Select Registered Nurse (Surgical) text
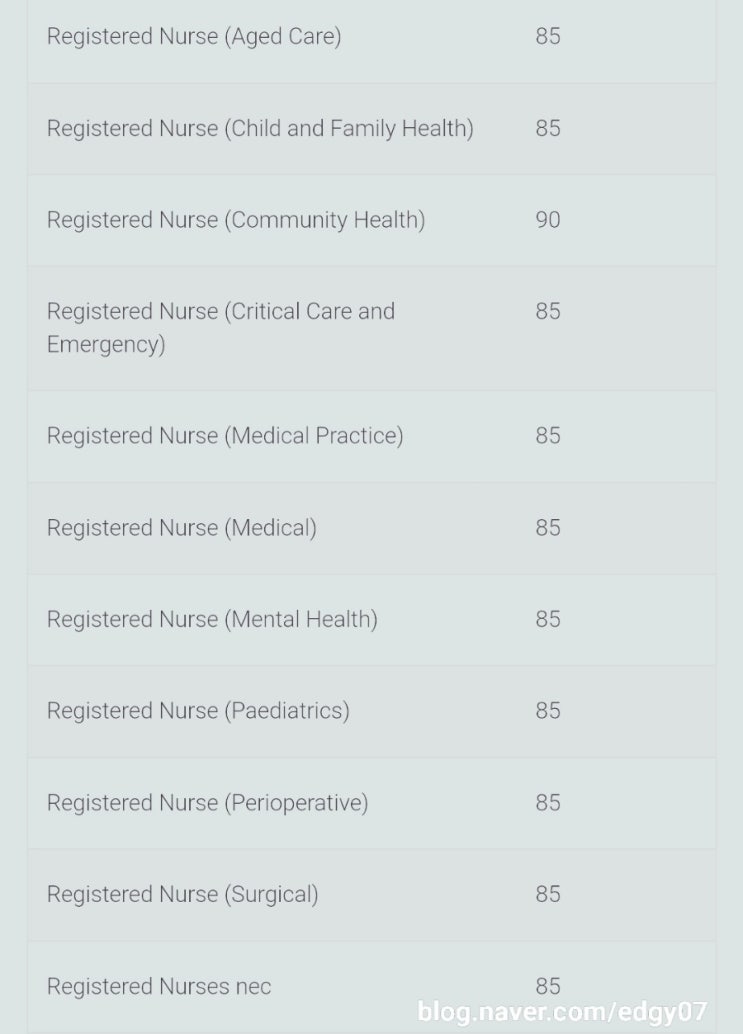 coord(183,895)
